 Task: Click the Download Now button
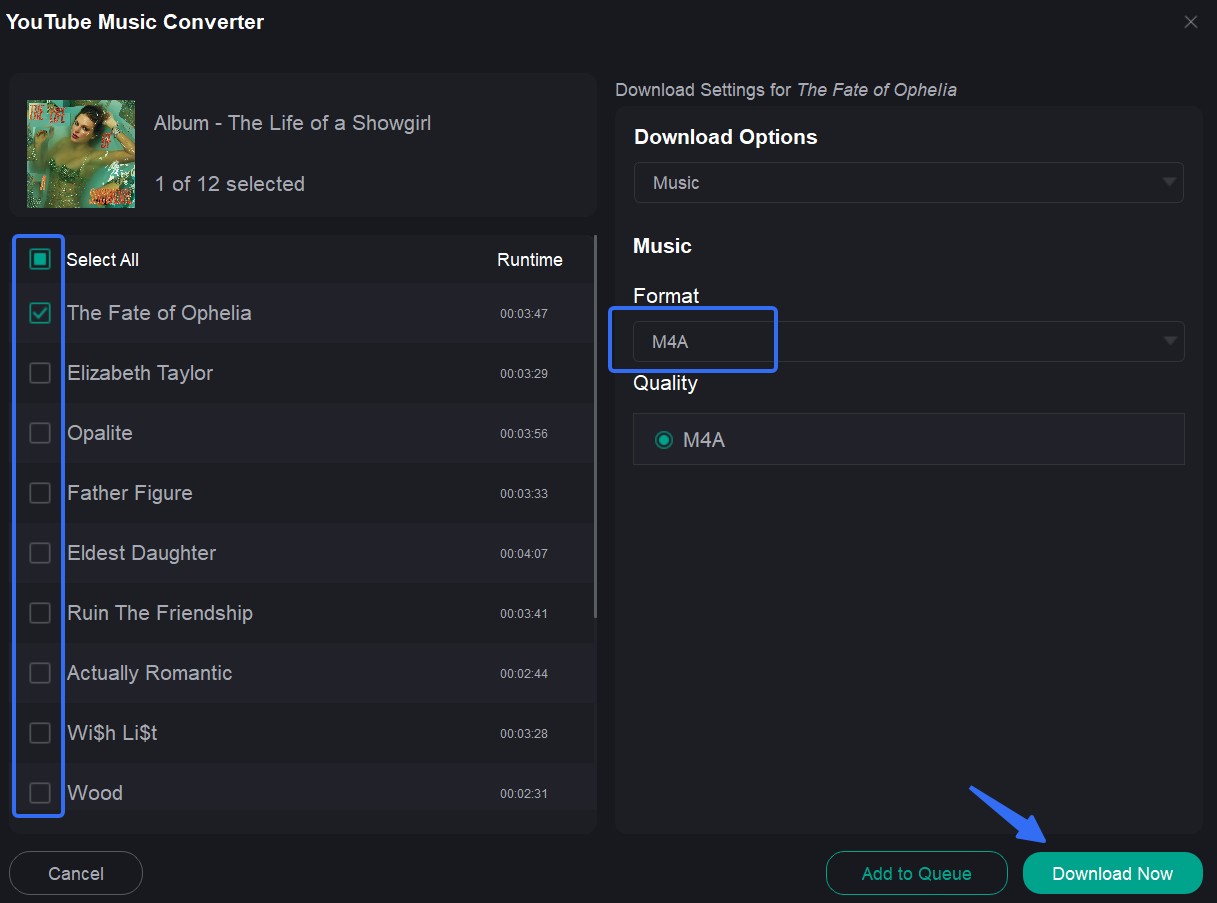click(1112, 872)
